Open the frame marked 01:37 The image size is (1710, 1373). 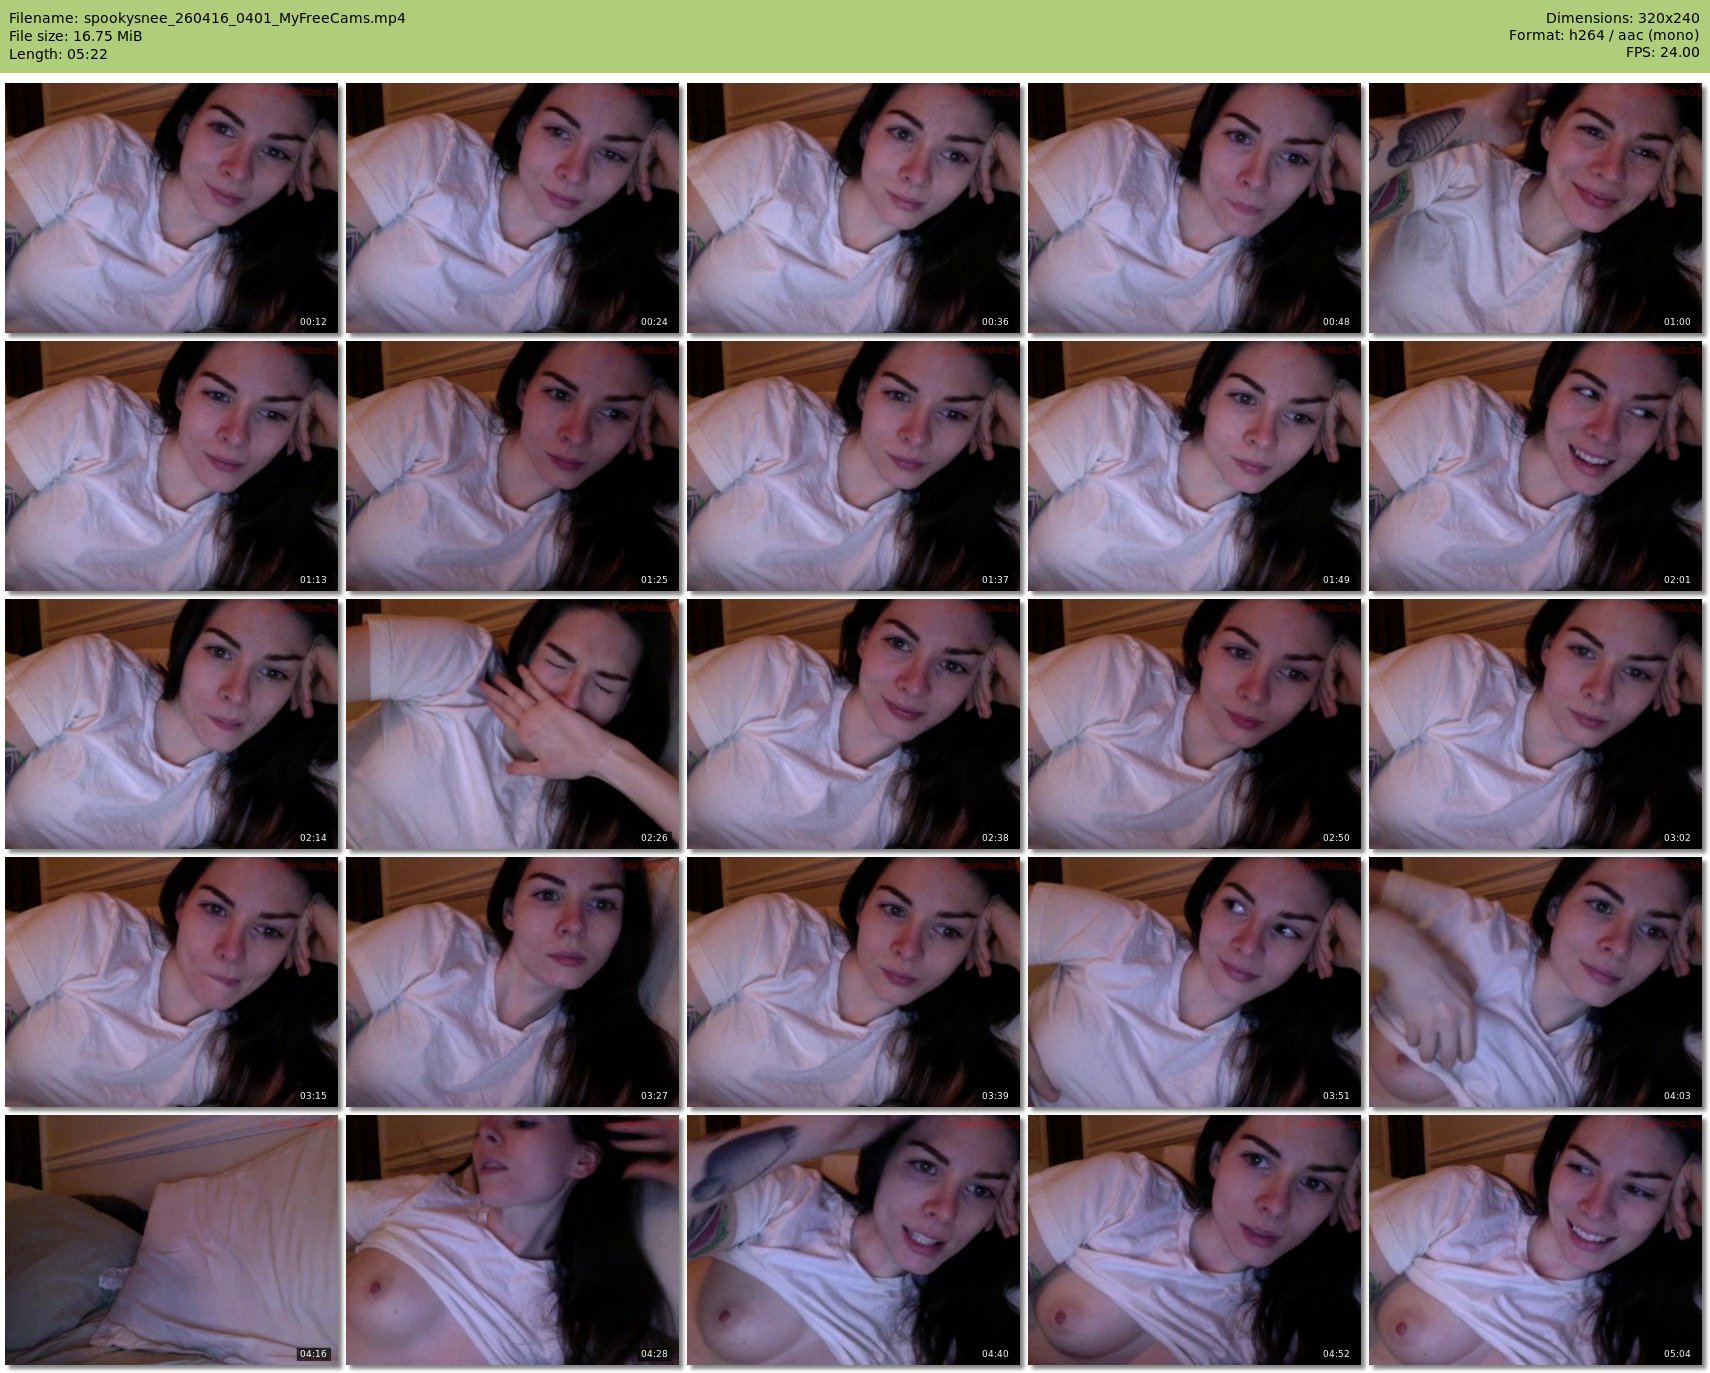click(853, 466)
